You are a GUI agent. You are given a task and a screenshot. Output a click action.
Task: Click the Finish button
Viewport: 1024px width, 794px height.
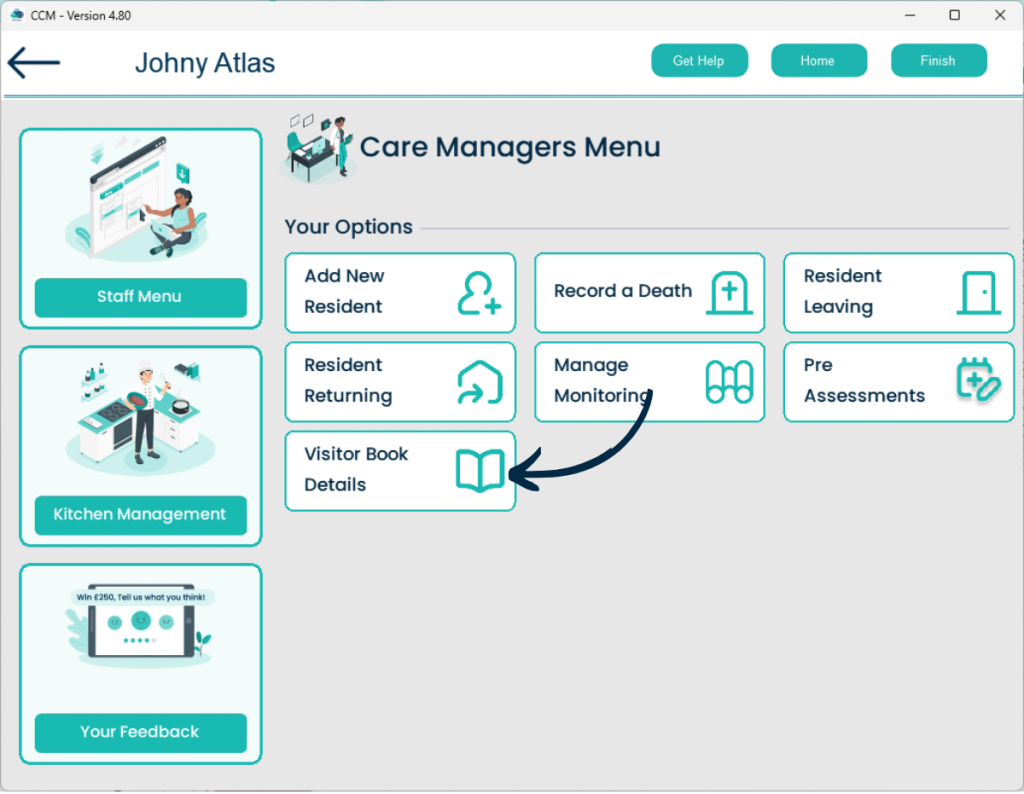pyautogui.click(x=938, y=61)
